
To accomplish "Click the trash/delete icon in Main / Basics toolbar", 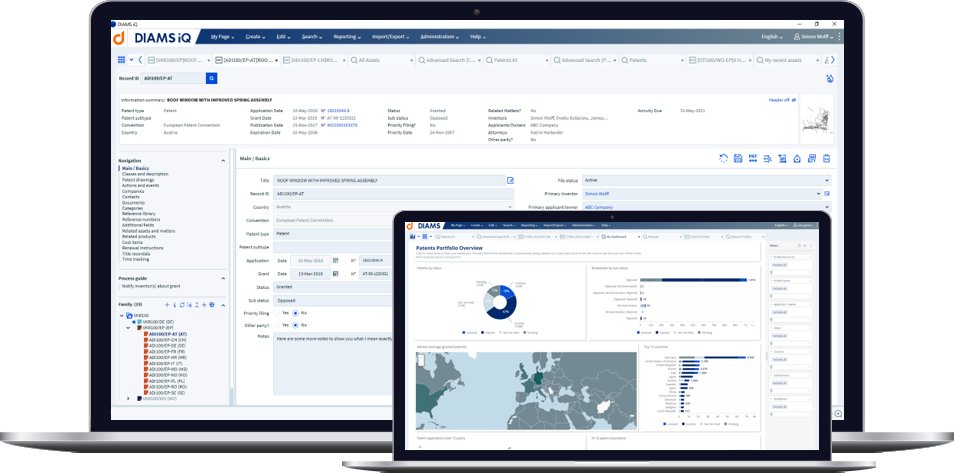I will coord(826,159).
